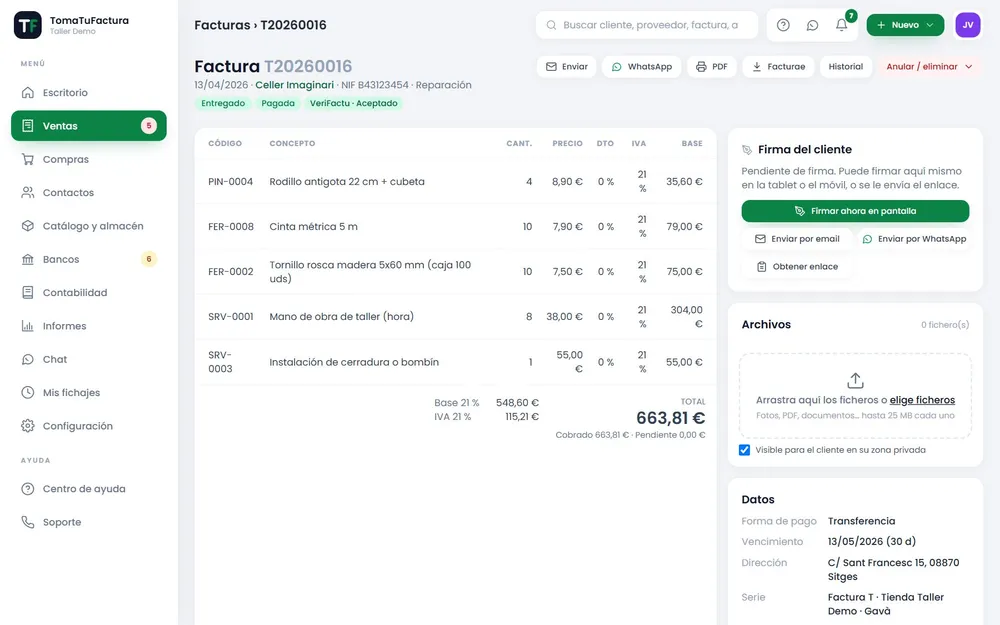Open Catálogo y almacén
The image size is (1000, 625).
pyautogui.click(x=89, y=226)
